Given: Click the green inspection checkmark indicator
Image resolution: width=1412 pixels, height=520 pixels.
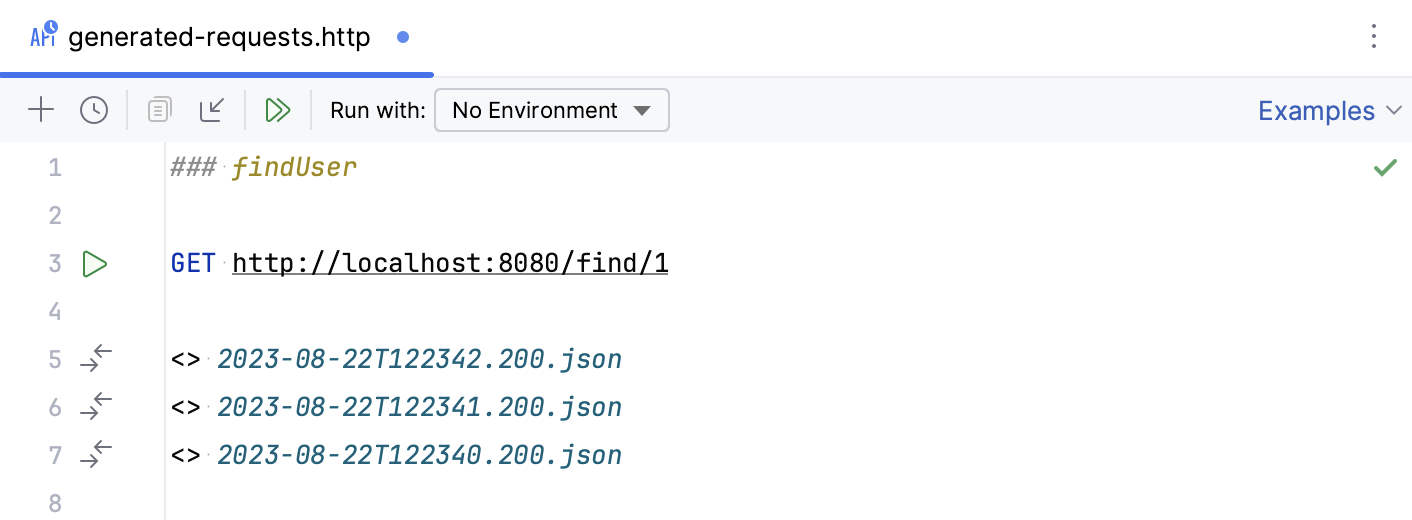Looking at the screenshot, I should pos(1385,168).
